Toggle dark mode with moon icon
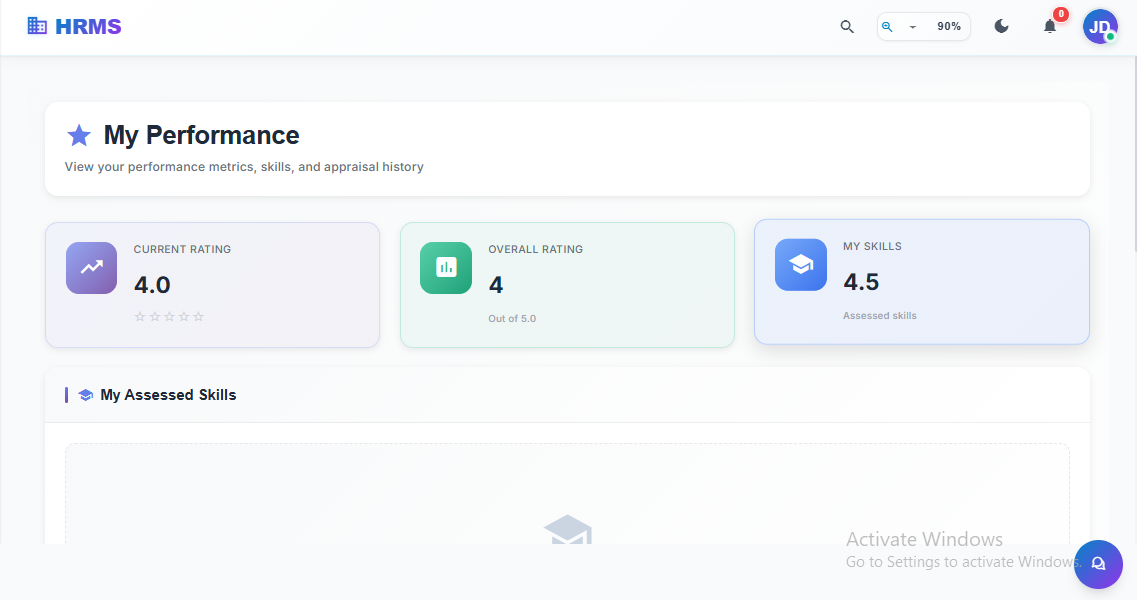Viewport: 1137px width, 600px height. click(1001, 27)
